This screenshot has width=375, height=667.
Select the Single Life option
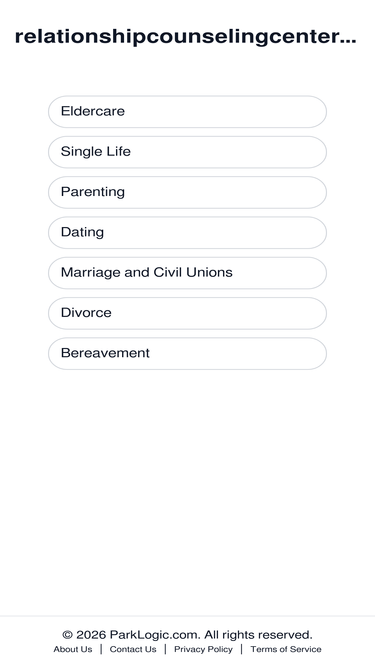187,152
